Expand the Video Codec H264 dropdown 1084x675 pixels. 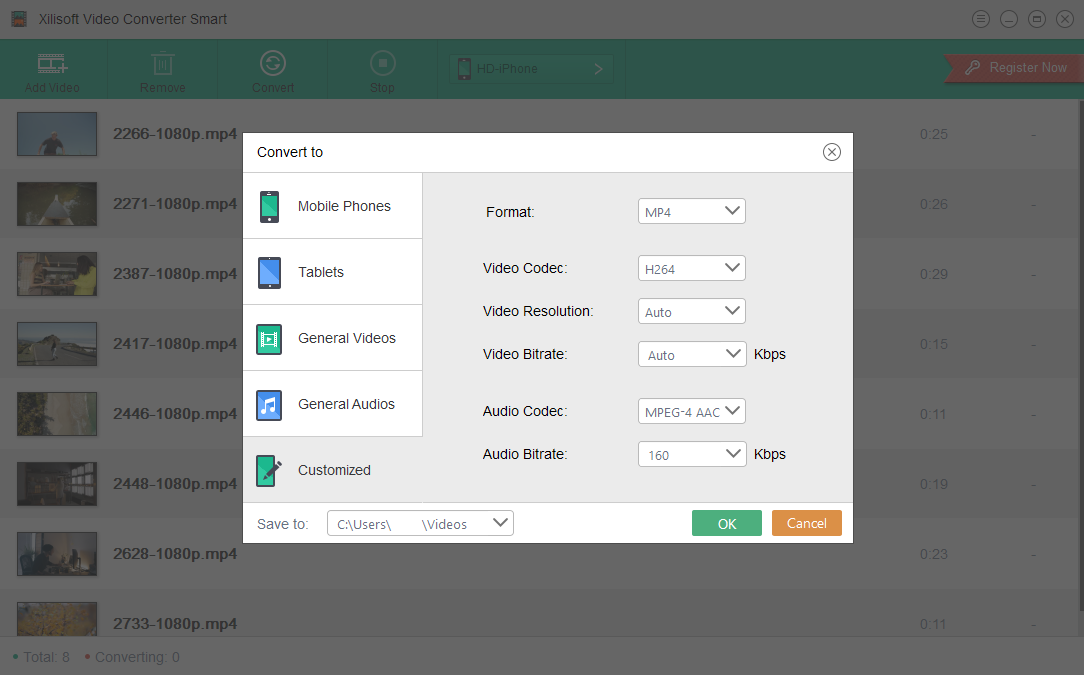[x=692, y=268]
